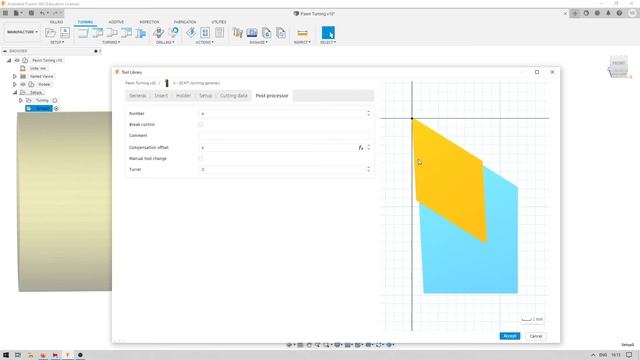The width and height of the screenshot is (640, 360).
Task: Open the Tool Library icon in Manage
Action: pyautogui.click(x=238, y=33)
